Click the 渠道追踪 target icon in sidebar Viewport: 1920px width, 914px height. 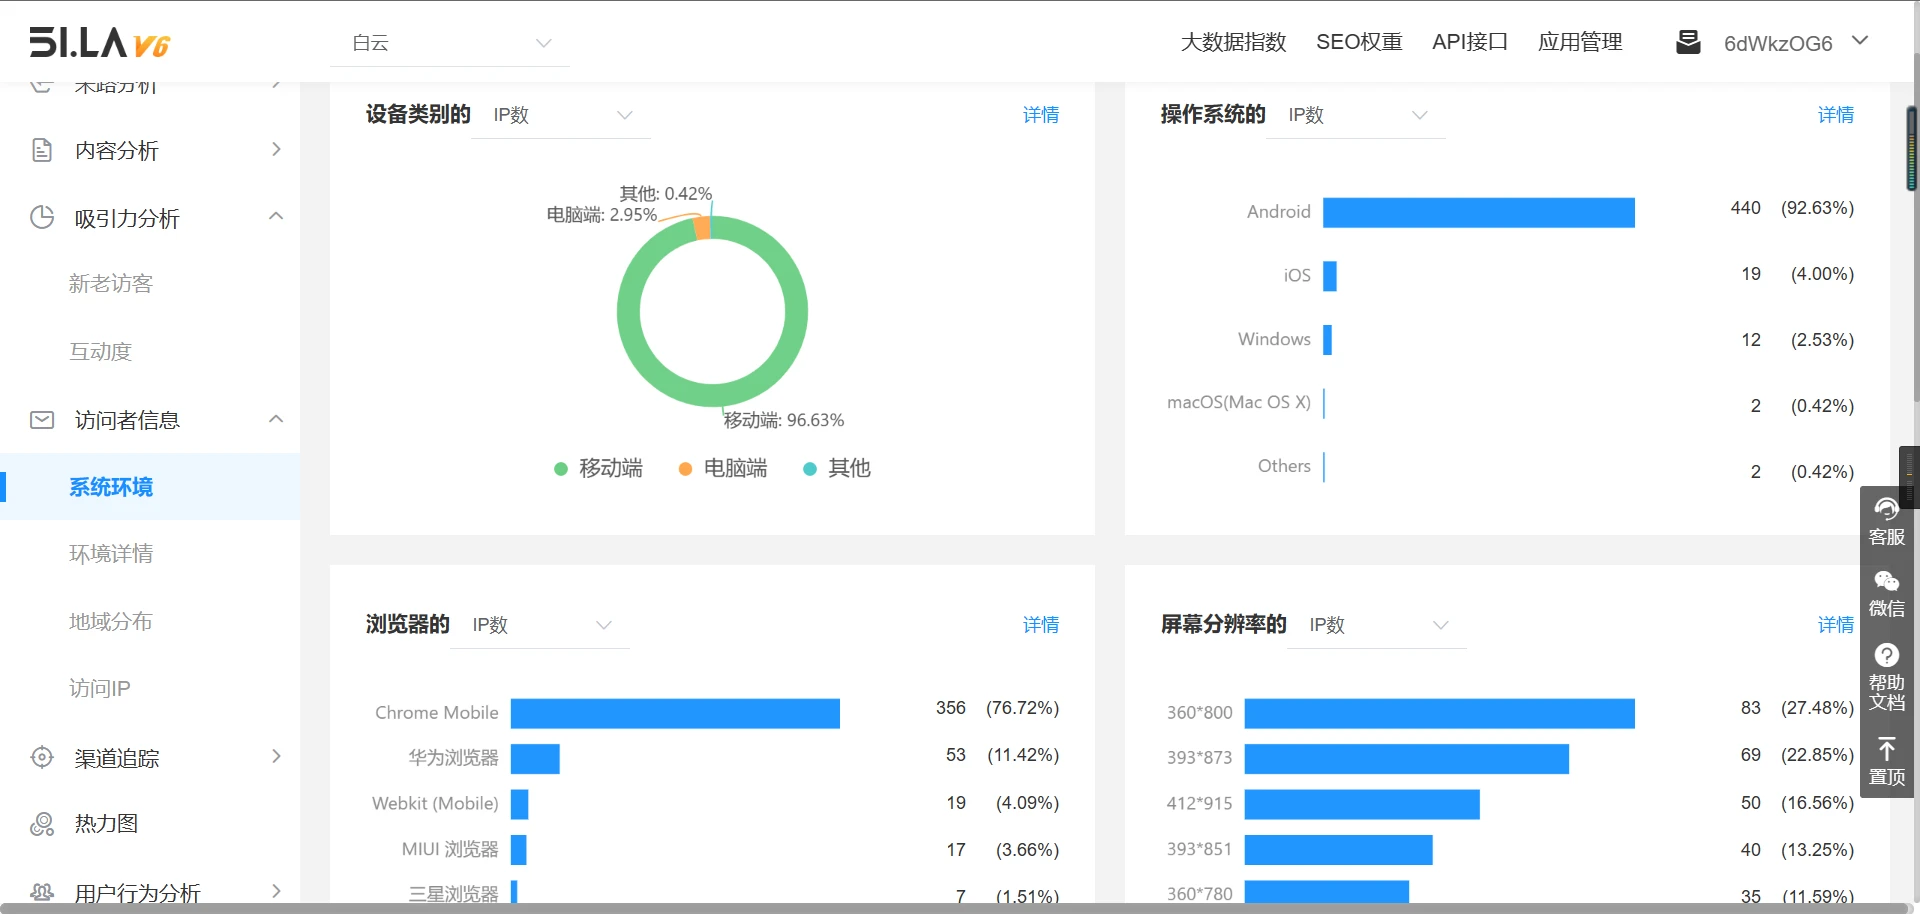coord(42,758)
